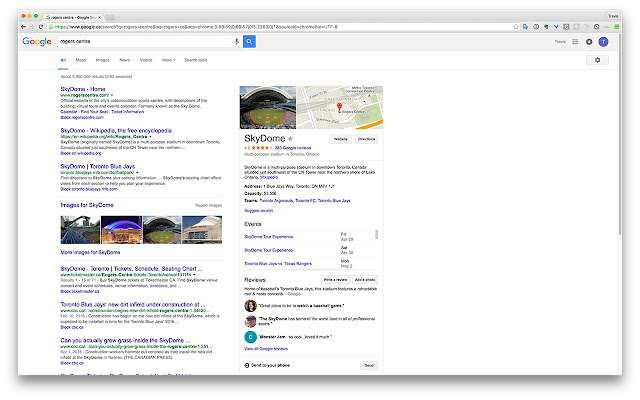Image resolution: width=640 pixels, height=400 pixels.
Task: Open the SkyDome - Home result
Action: click(x=83, y=89)
